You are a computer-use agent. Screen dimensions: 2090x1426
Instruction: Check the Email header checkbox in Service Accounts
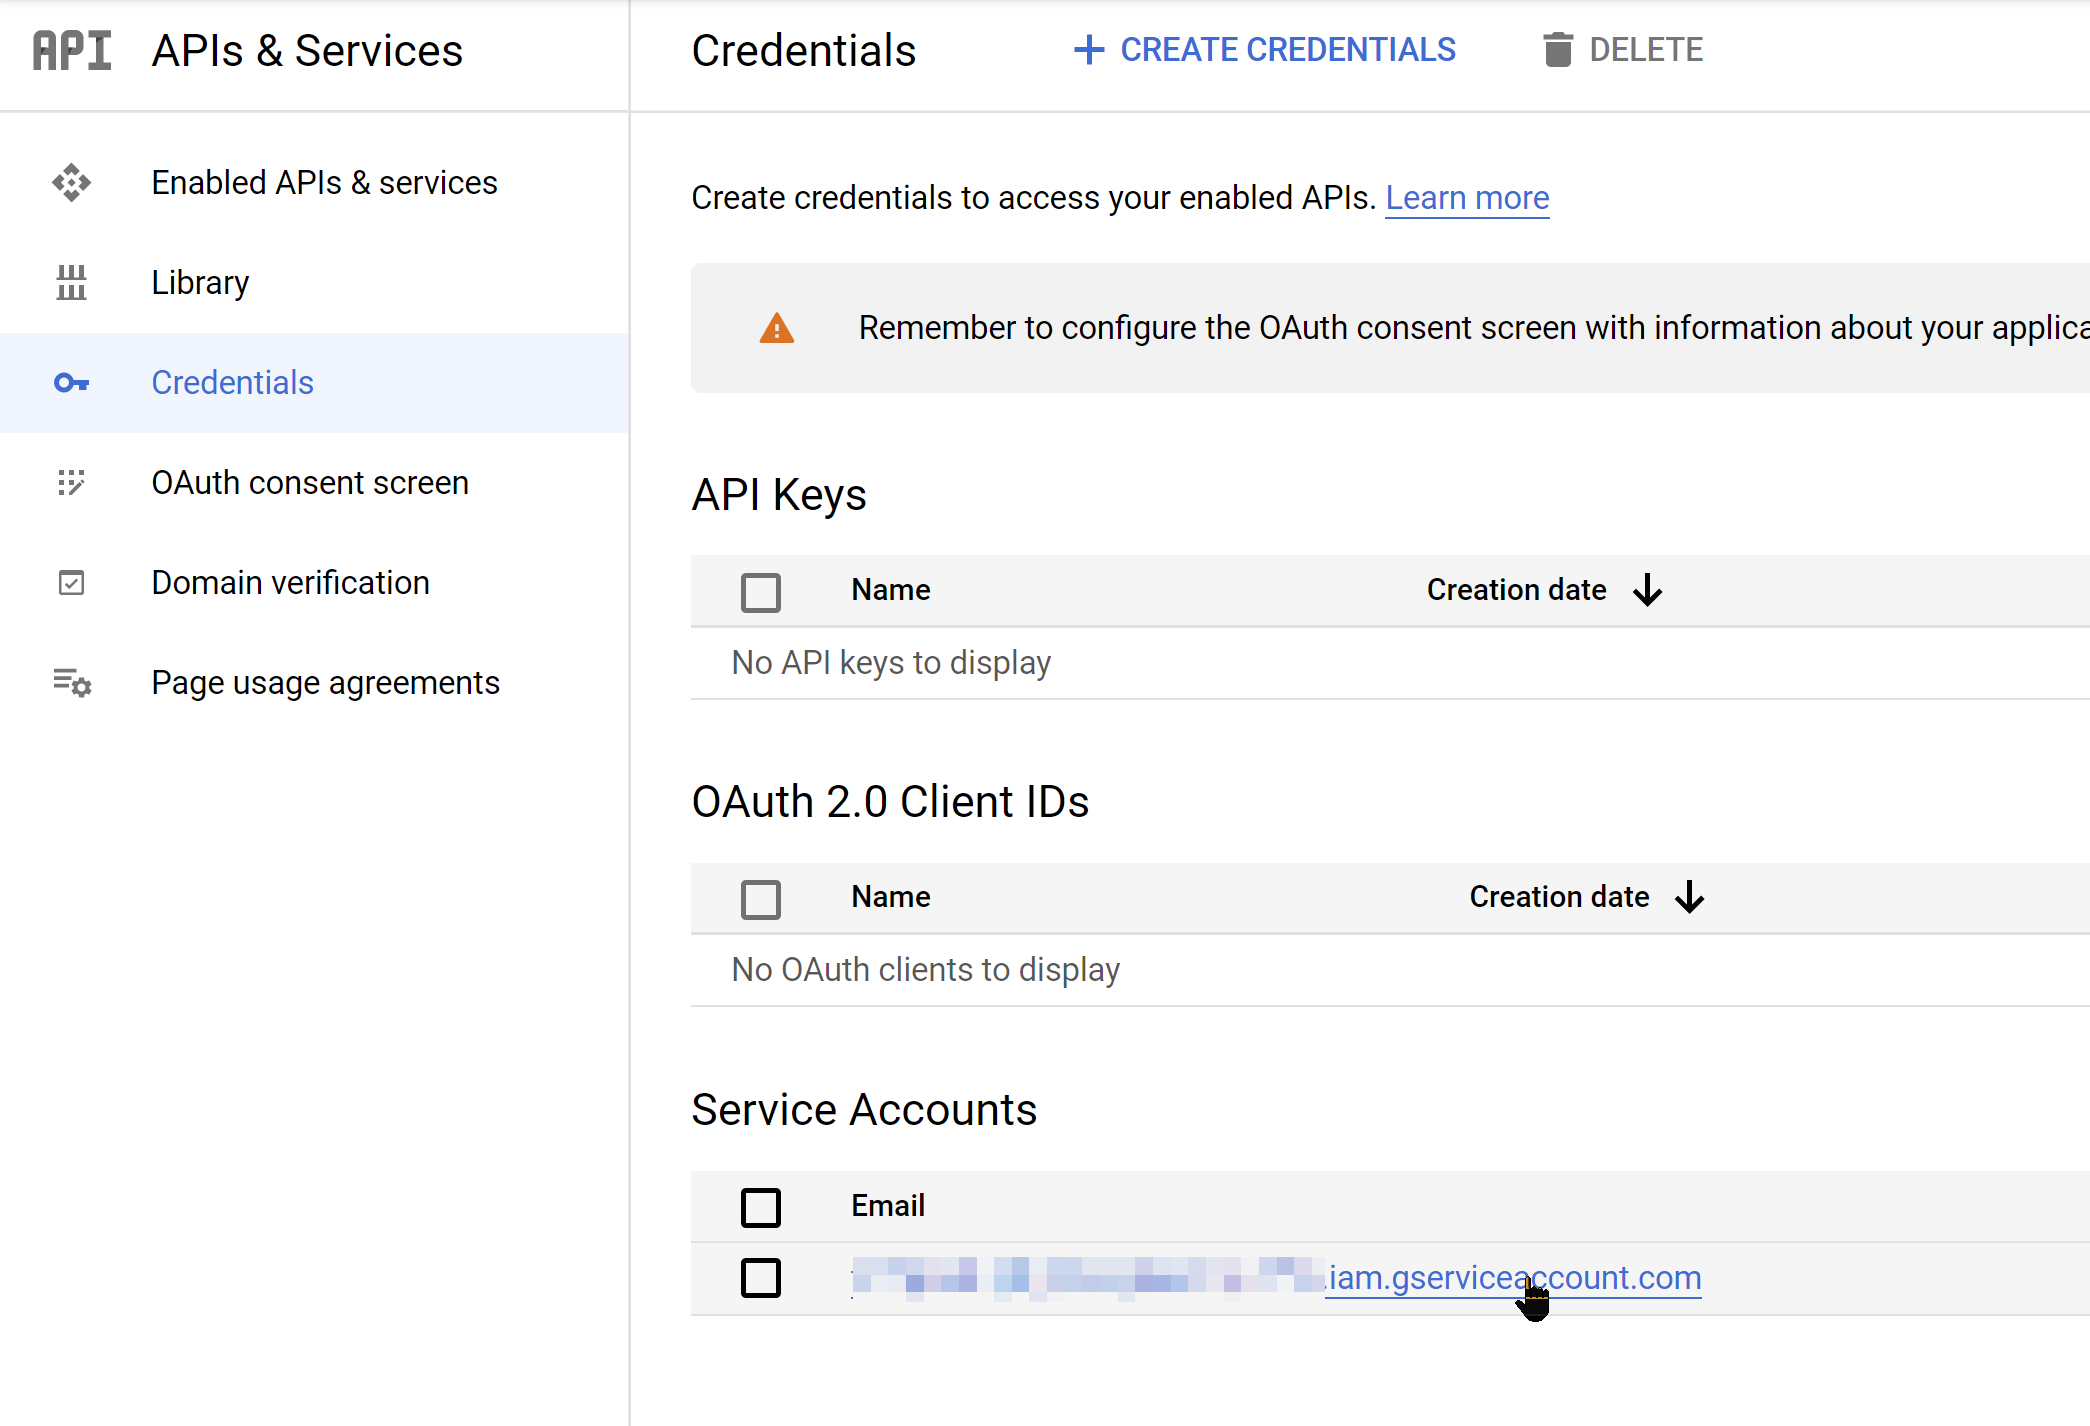coord(761,1207)
